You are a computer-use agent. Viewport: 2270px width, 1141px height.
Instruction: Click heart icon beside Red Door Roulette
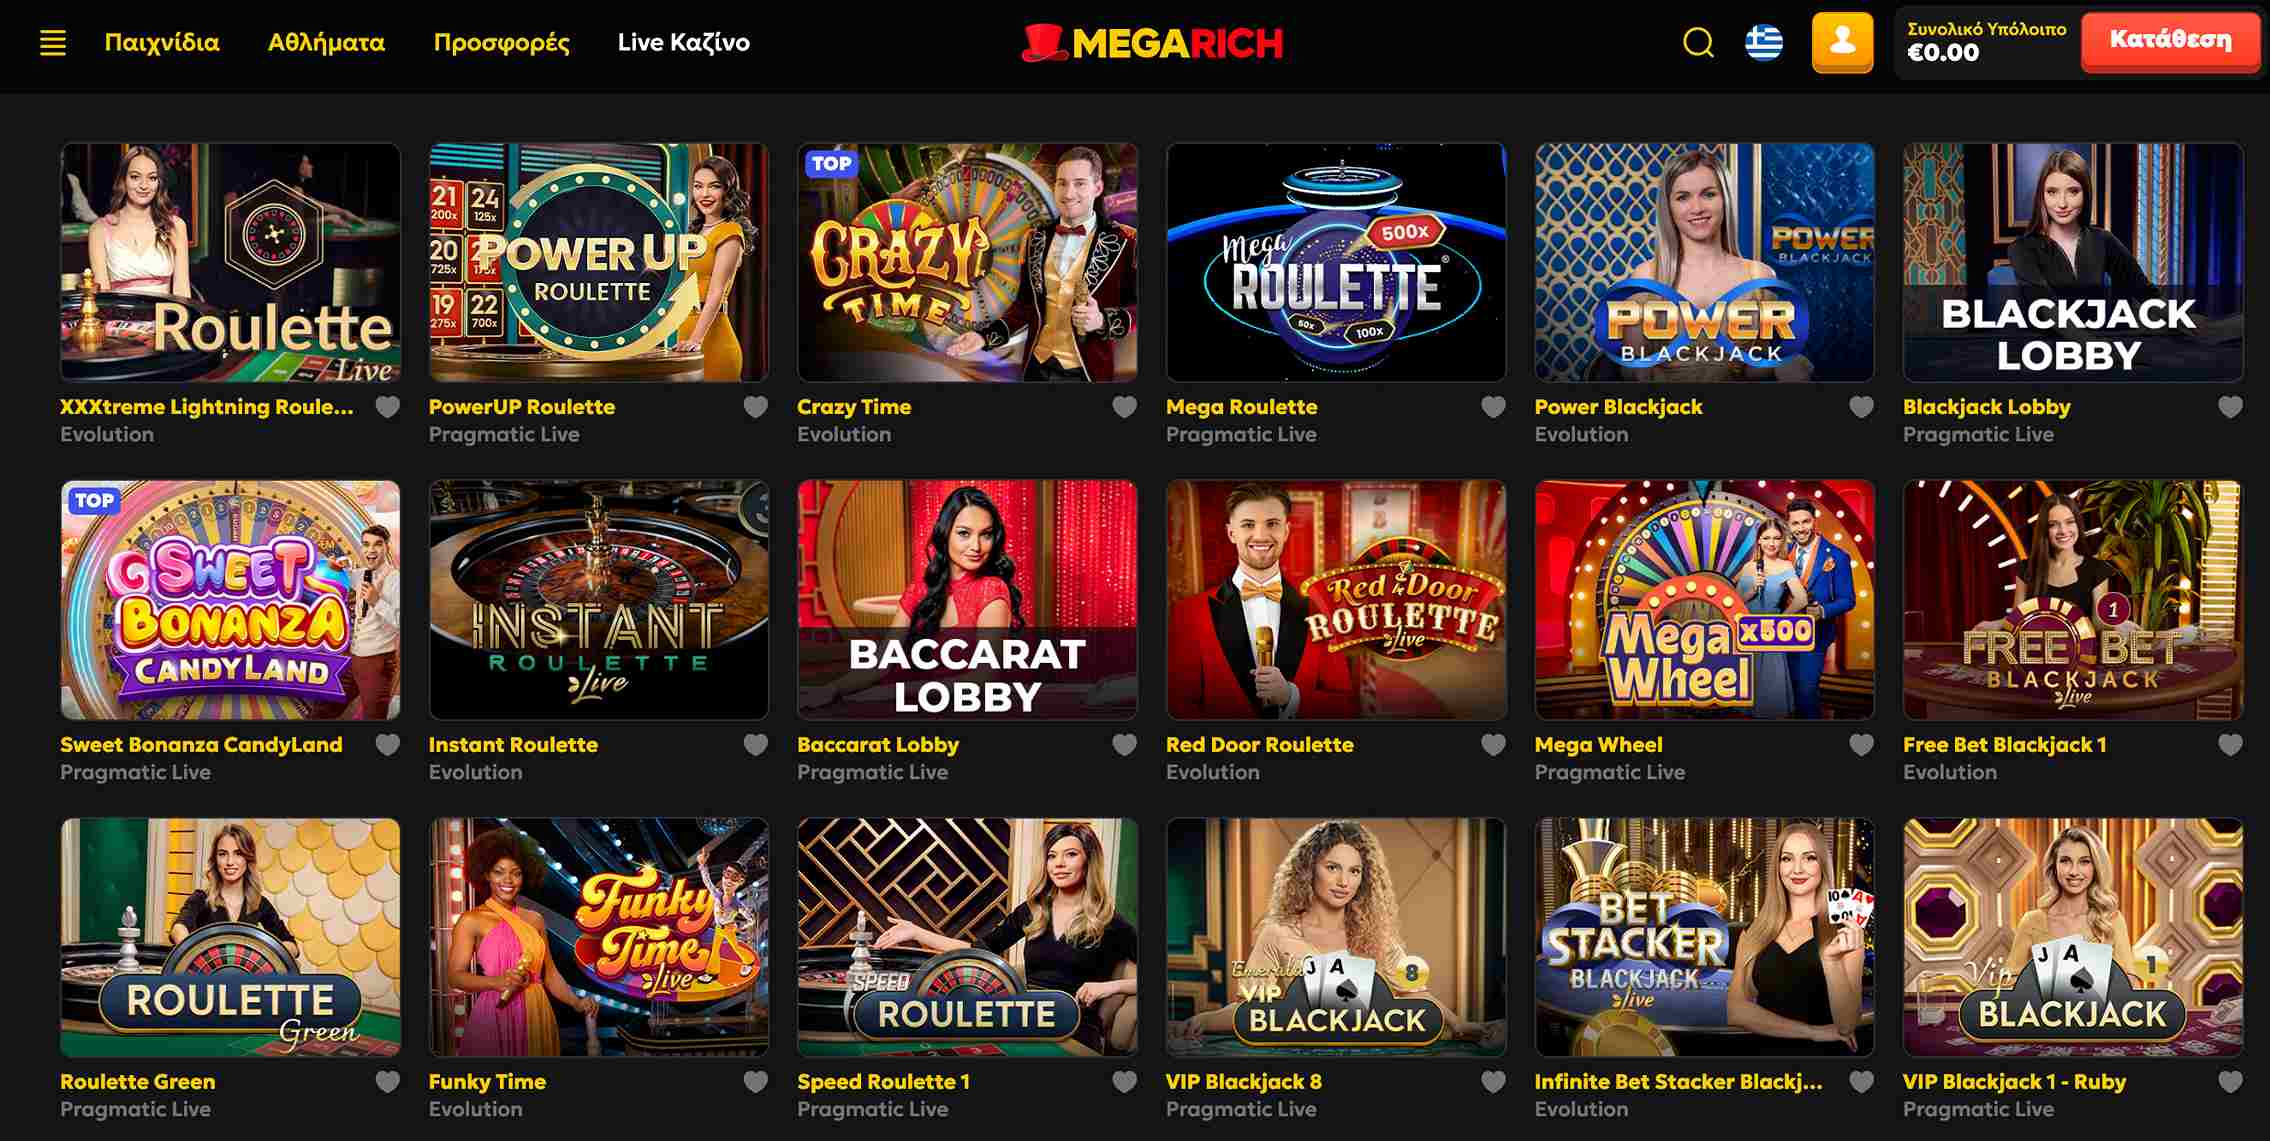pos(1493,745)
